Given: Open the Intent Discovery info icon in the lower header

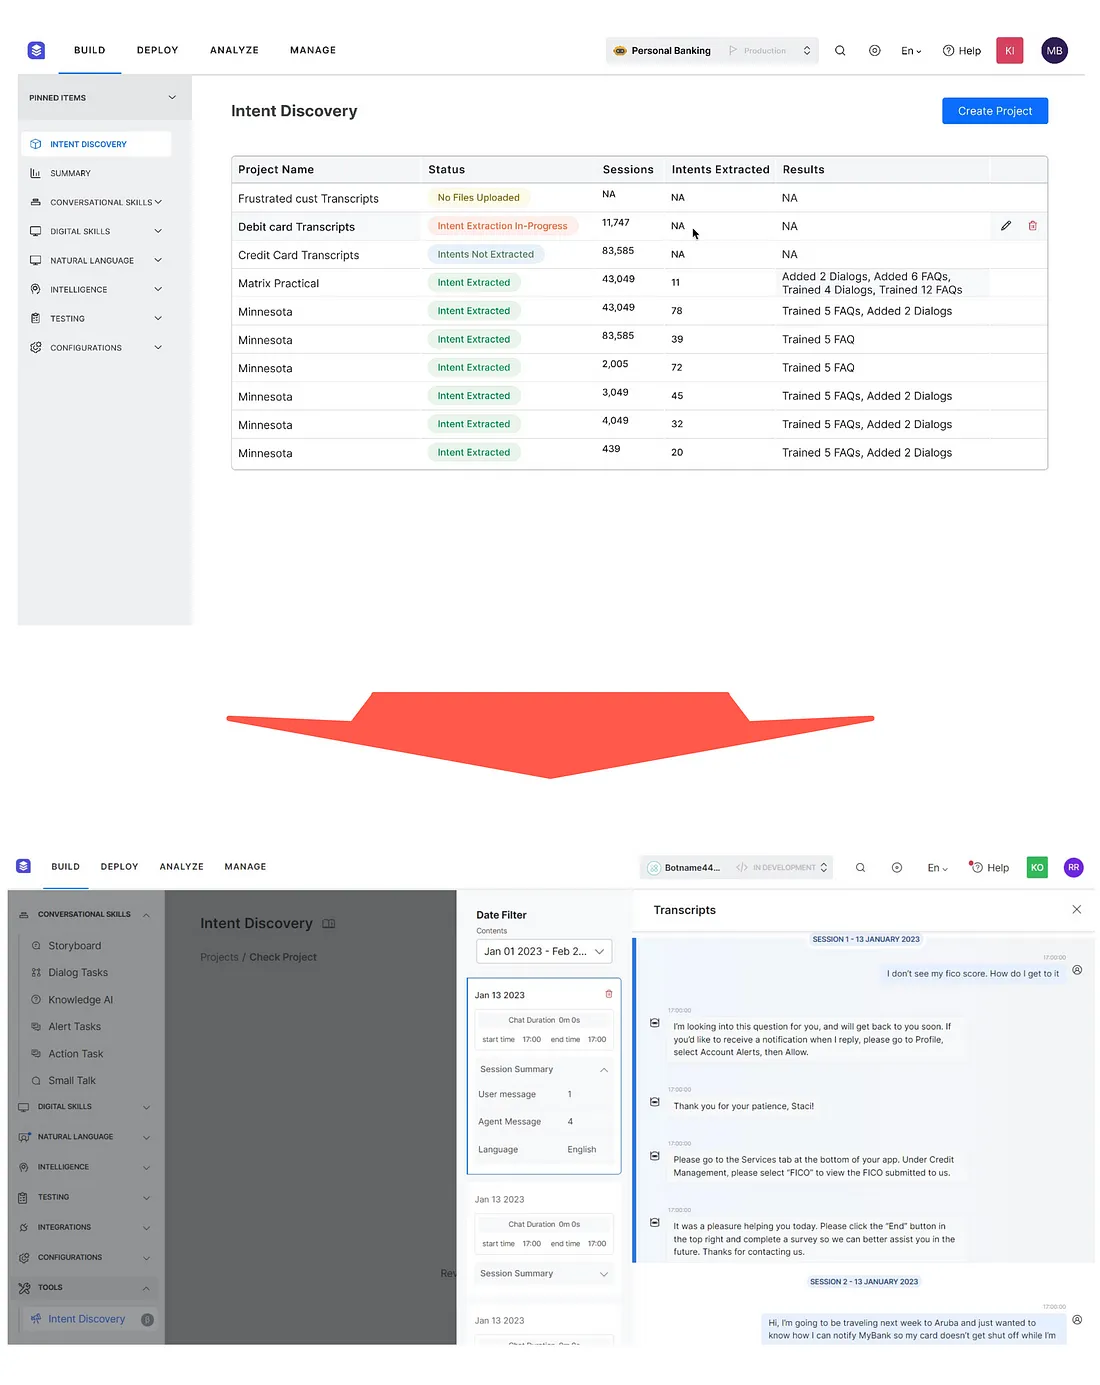Looking at the screenshot, I should [329, 924].
